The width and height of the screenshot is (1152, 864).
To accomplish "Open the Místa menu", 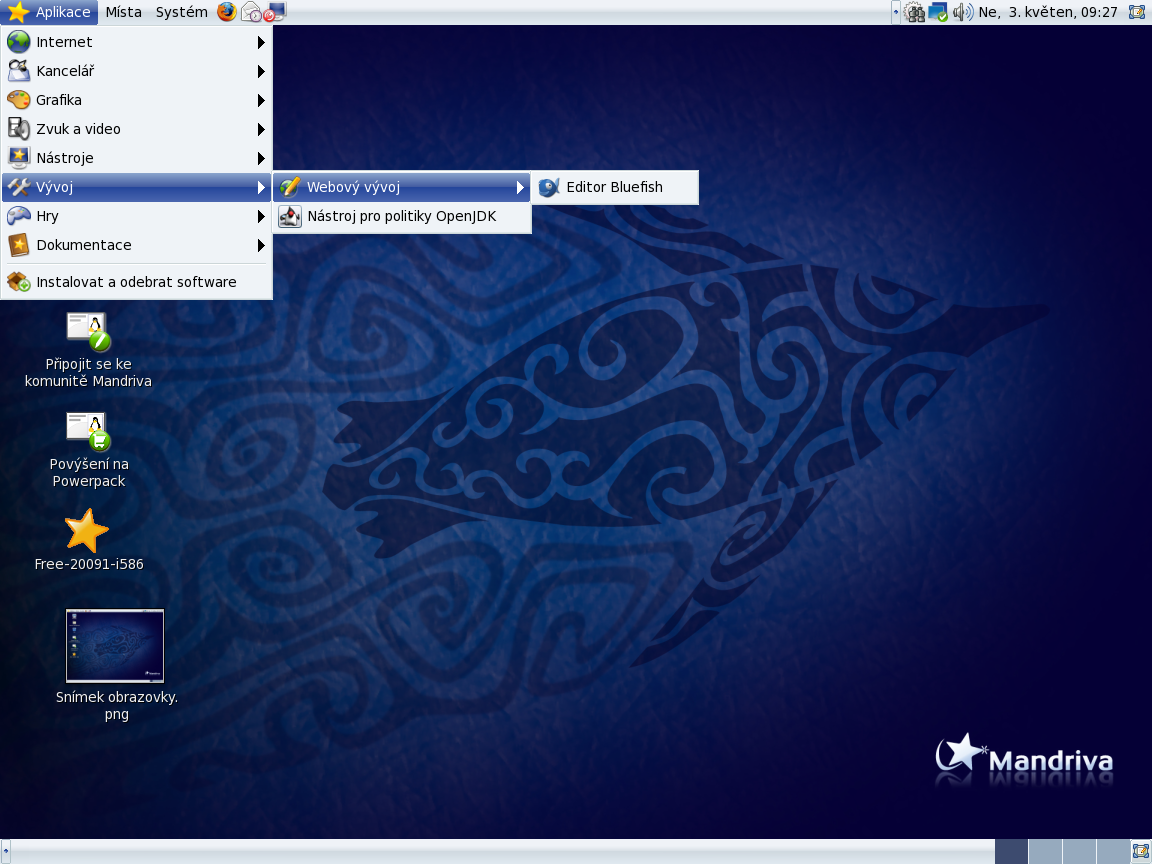I will 123,12.
